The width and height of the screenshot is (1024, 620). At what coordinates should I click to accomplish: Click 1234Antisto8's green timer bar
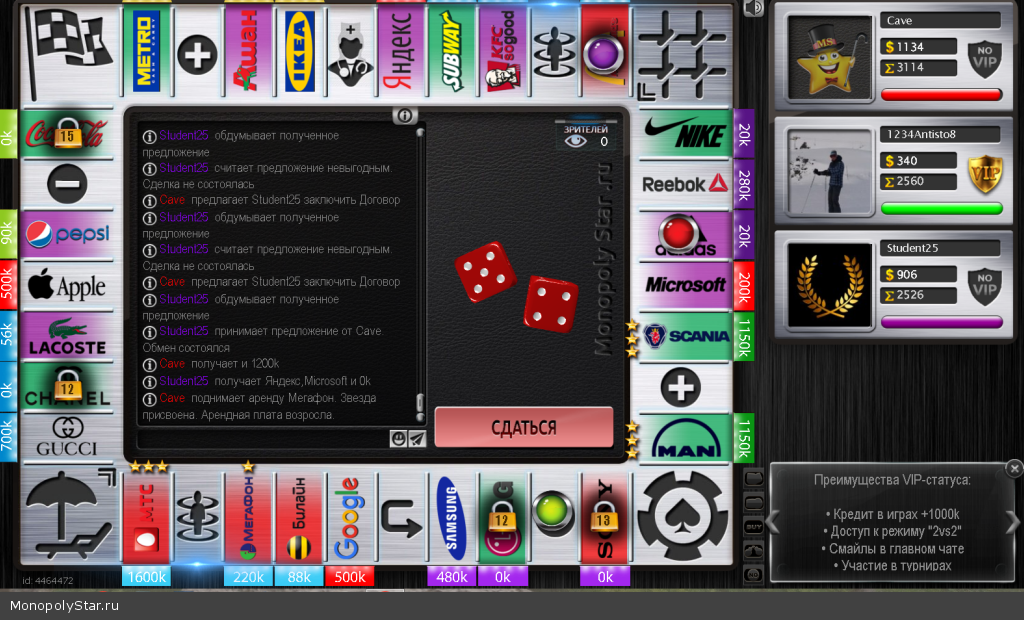coord(941,208)
